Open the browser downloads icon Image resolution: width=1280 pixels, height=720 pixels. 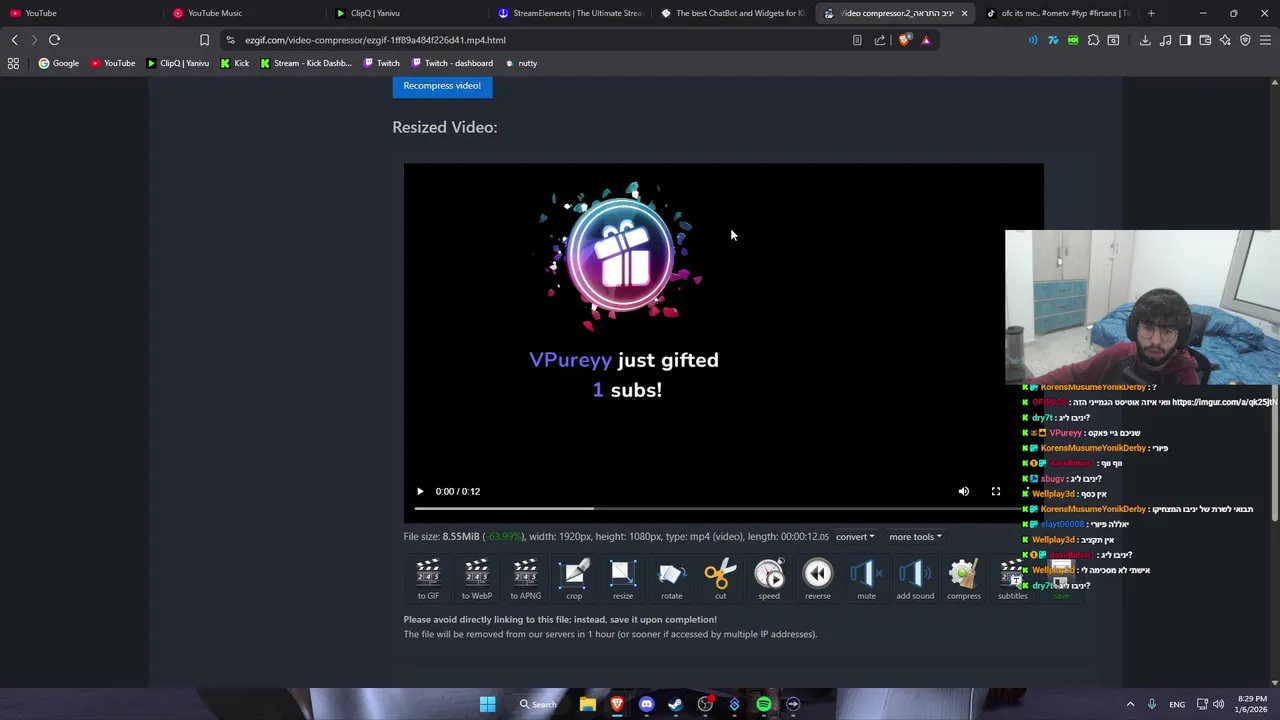click(x=1145, y=40)
